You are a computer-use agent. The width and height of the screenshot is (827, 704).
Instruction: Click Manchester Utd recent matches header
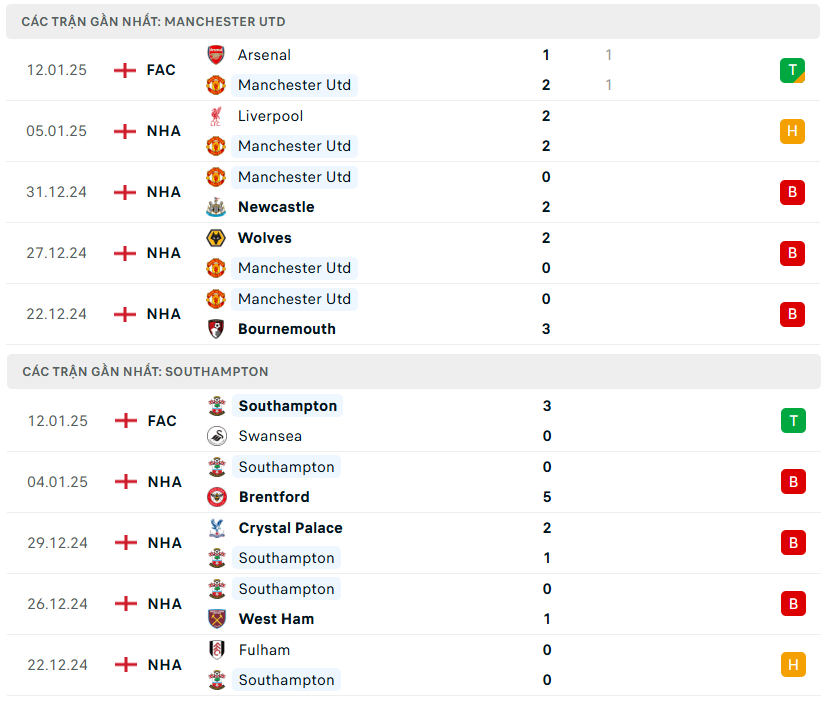(153, 21)
